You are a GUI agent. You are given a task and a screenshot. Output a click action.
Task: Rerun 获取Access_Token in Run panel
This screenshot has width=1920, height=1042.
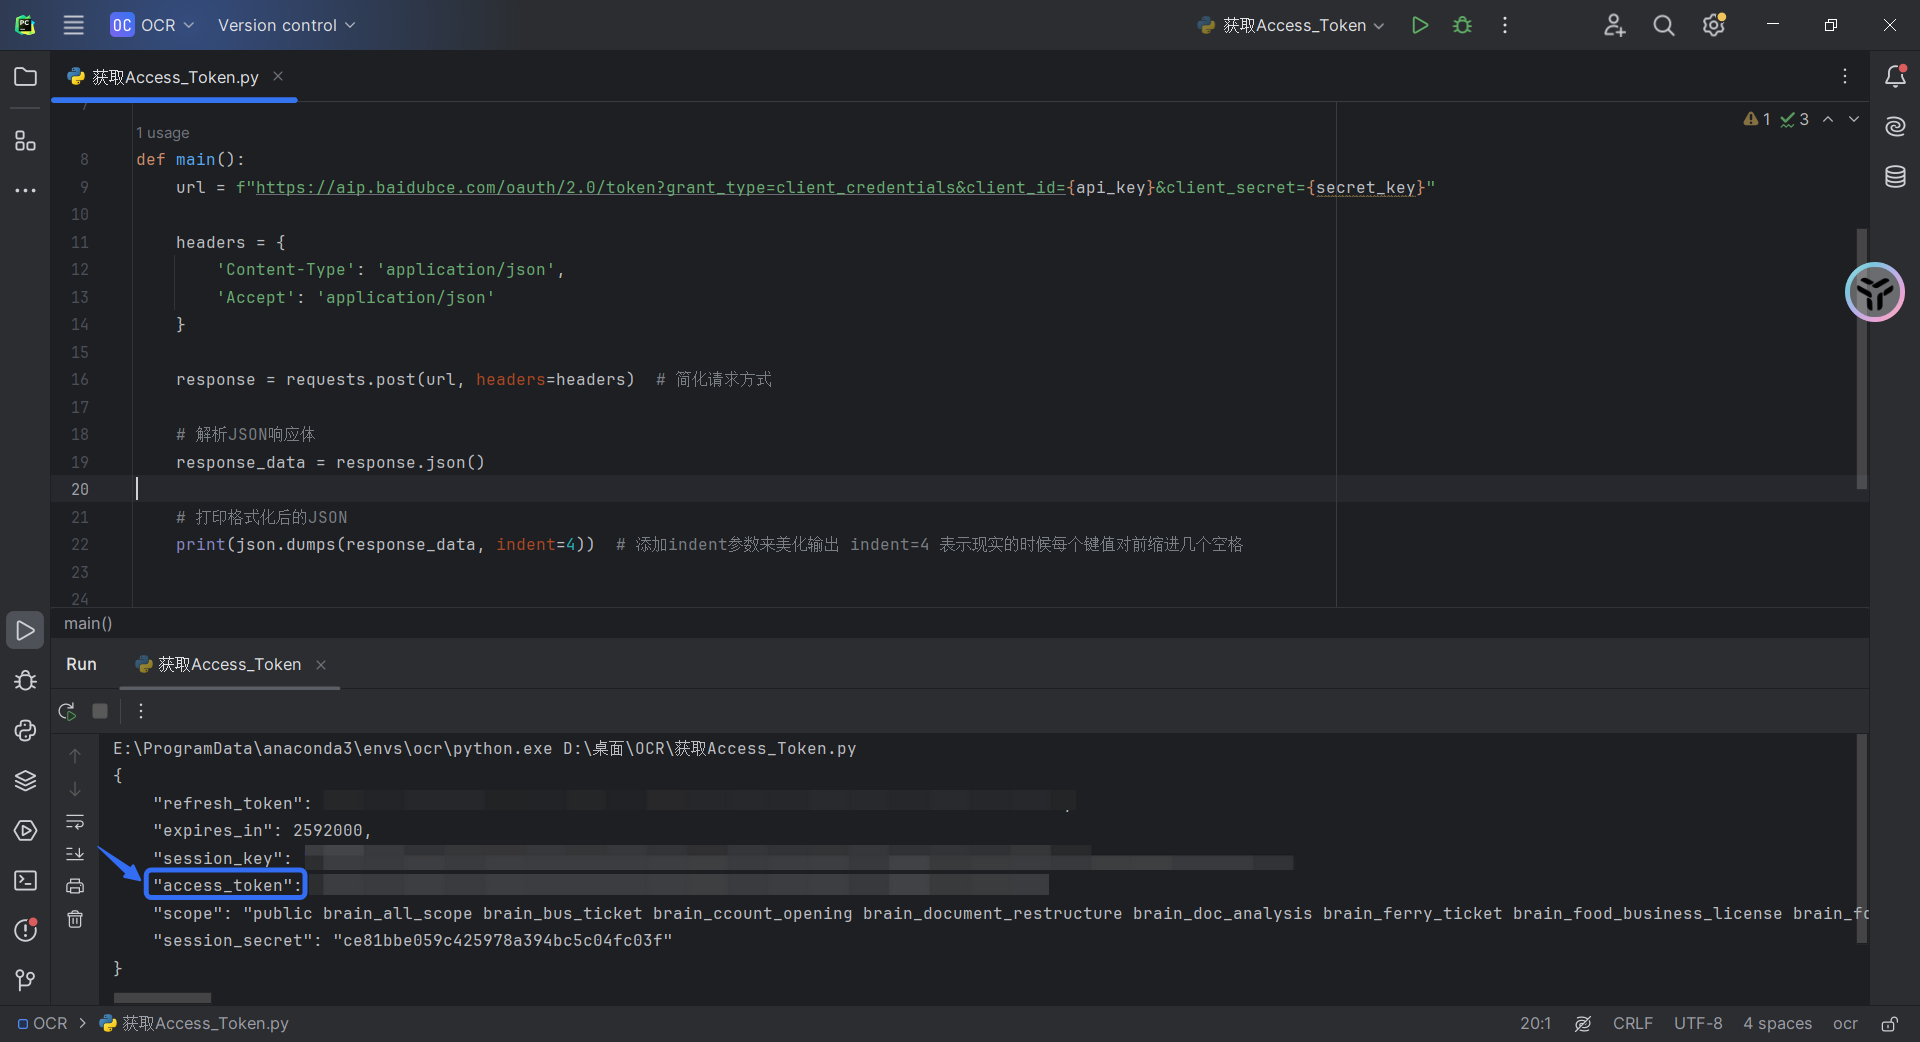[67, 711]
